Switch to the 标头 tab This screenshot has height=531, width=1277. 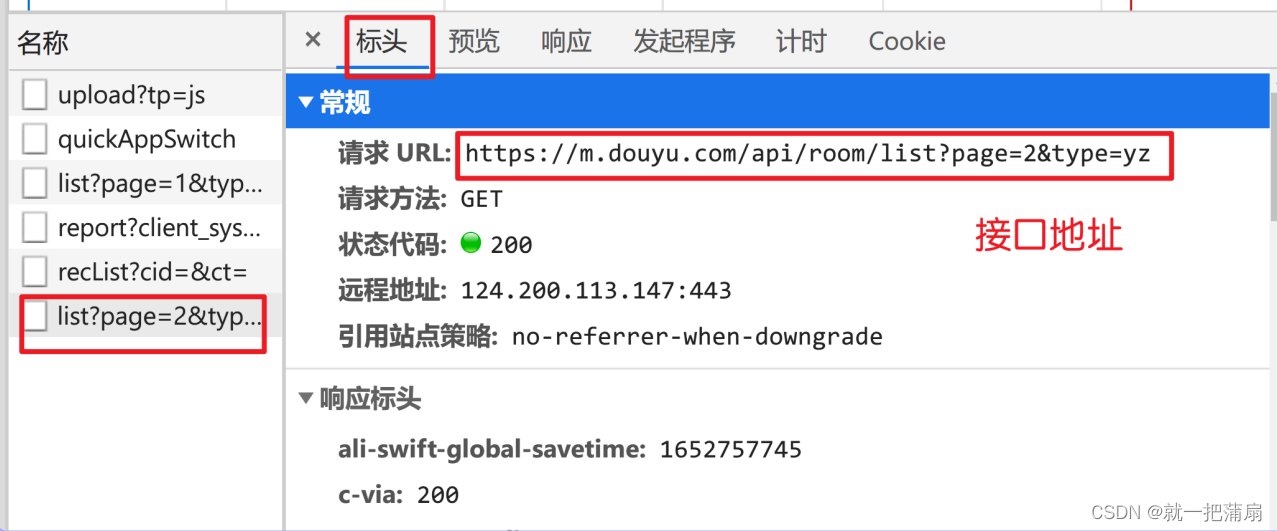[381, 41]
